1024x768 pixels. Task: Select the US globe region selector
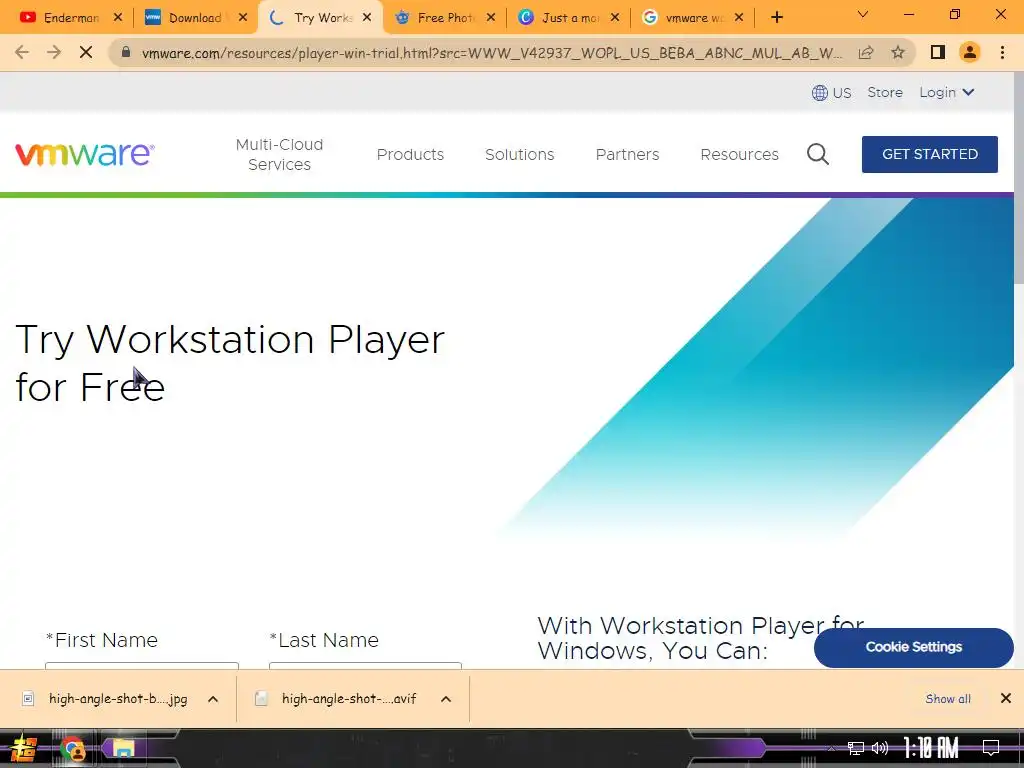coord(831,93)
